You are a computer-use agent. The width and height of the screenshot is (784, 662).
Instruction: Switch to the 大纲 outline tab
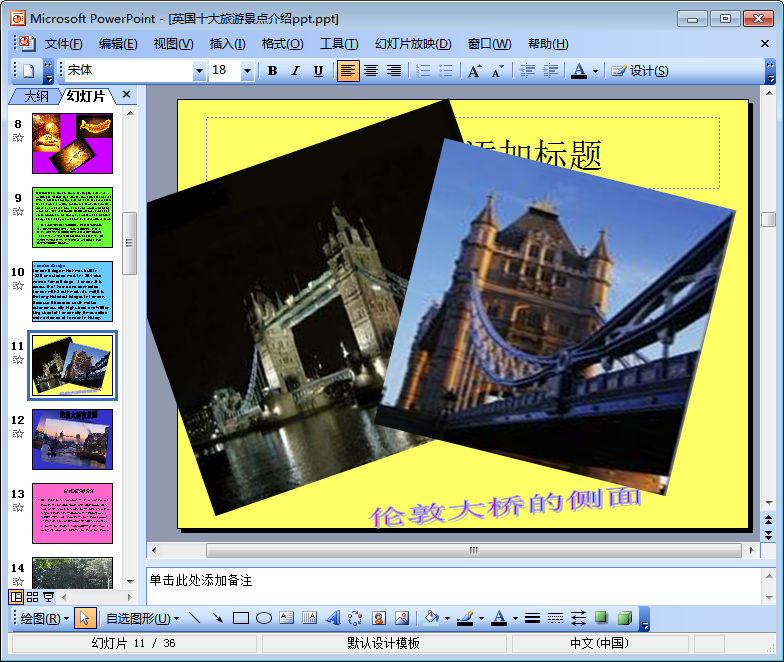(36, 96)
